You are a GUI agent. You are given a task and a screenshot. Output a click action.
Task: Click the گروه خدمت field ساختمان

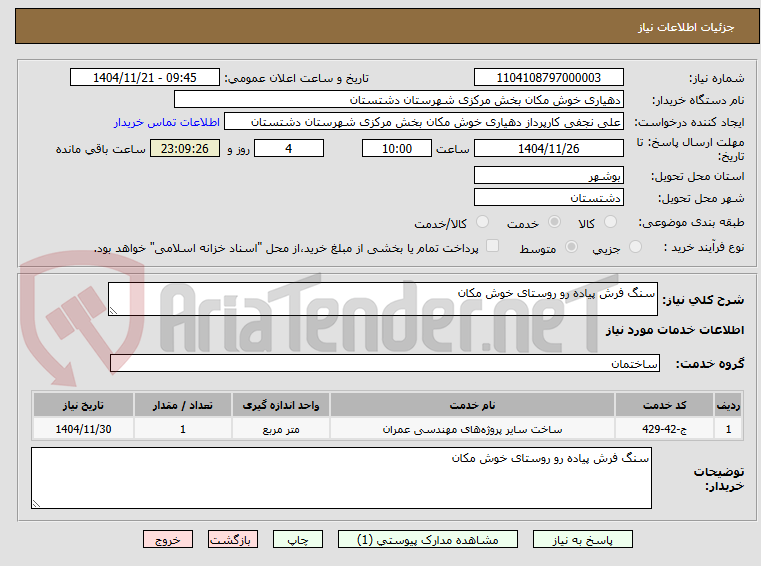point(385,363)
